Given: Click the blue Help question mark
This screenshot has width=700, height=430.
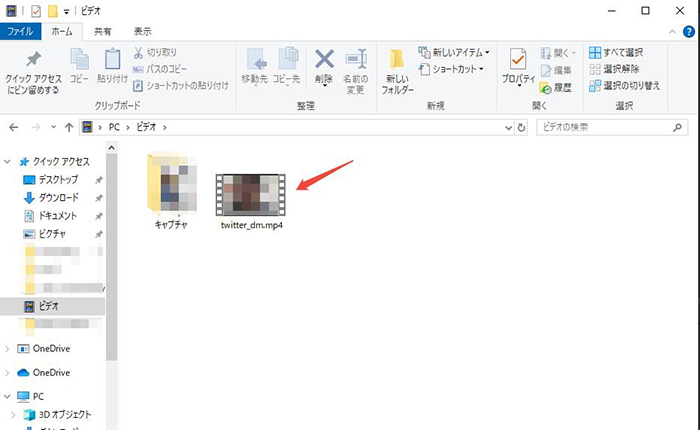Looking at the screenshot, I should (x=688, y=31).
